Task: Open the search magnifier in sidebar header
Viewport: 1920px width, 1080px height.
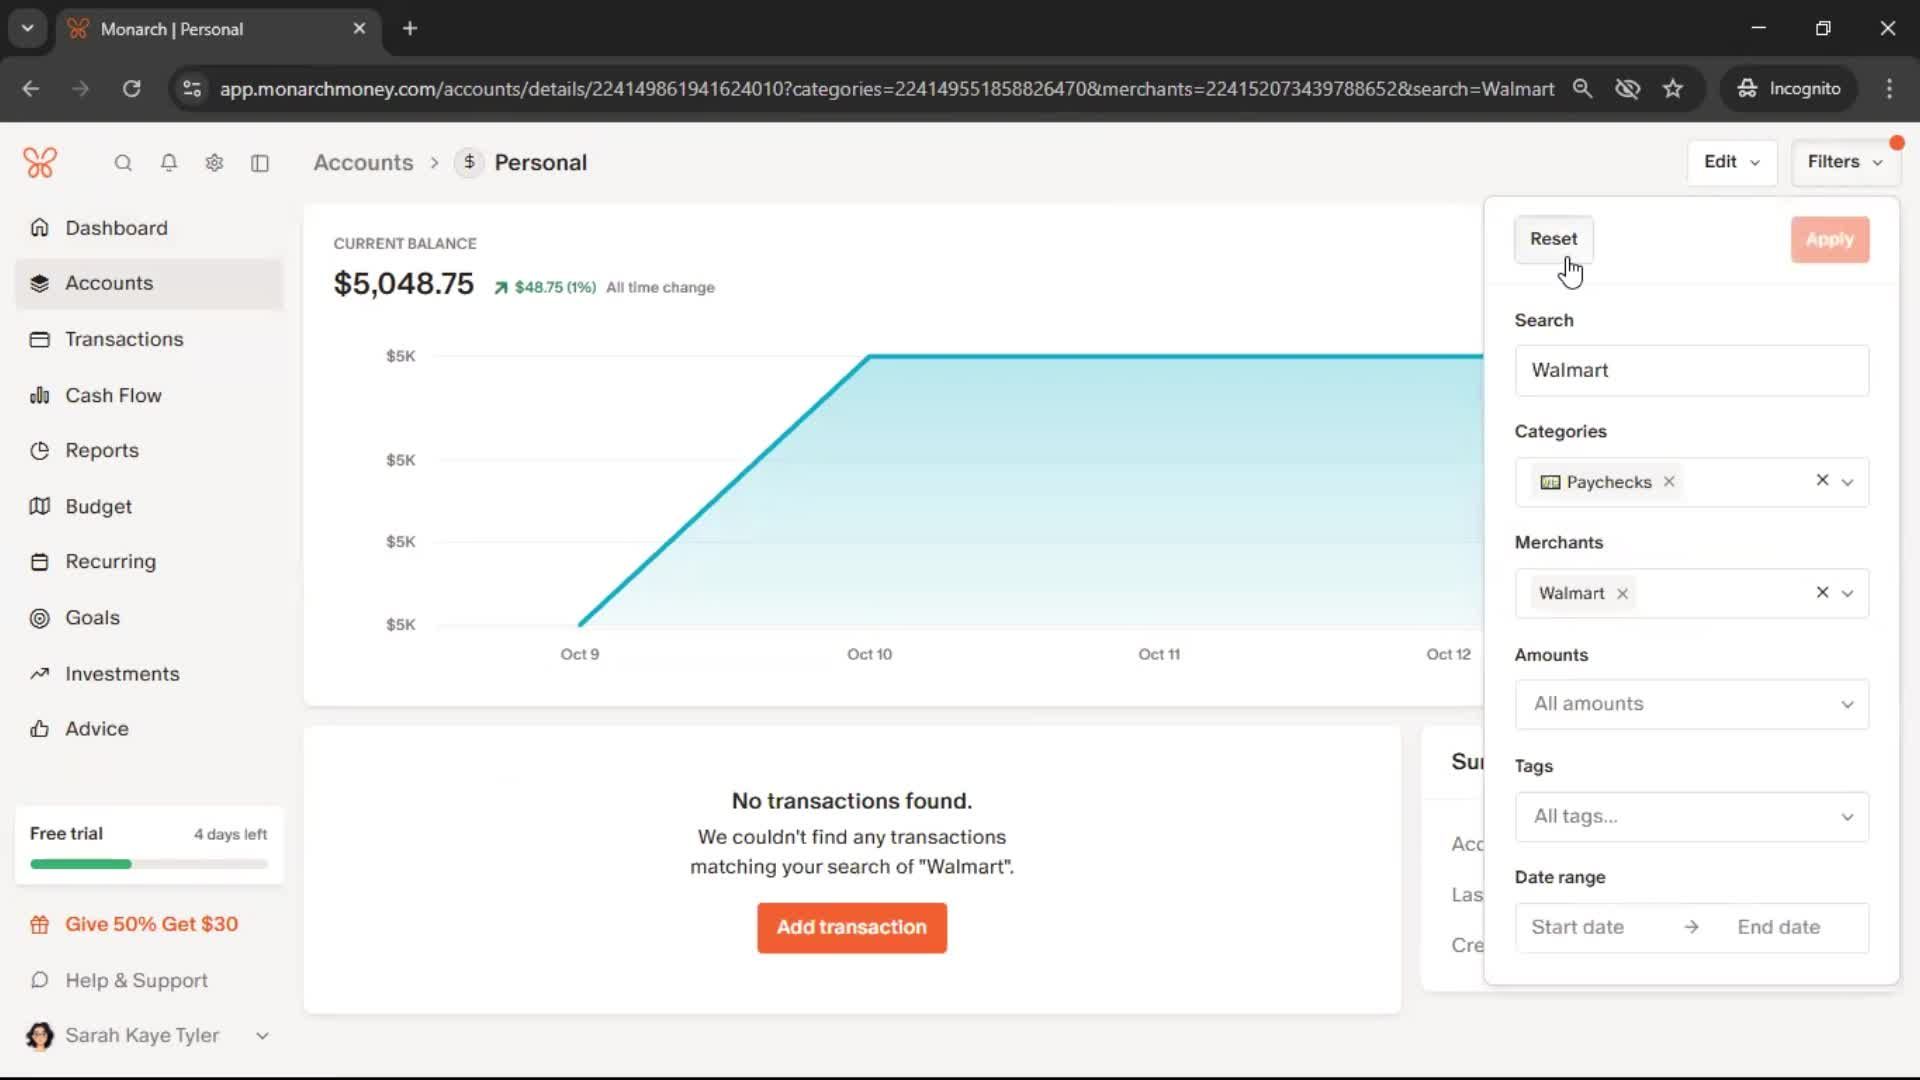Action: [x=123, y=163]
